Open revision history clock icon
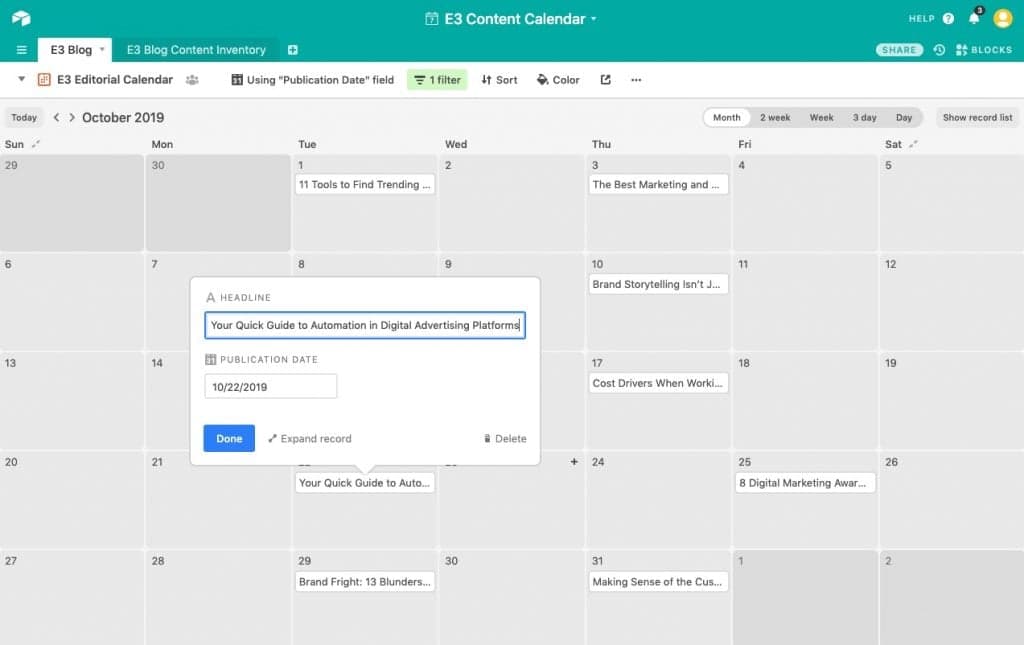This screenshot has height=645, width=1024. click(939, 50)
